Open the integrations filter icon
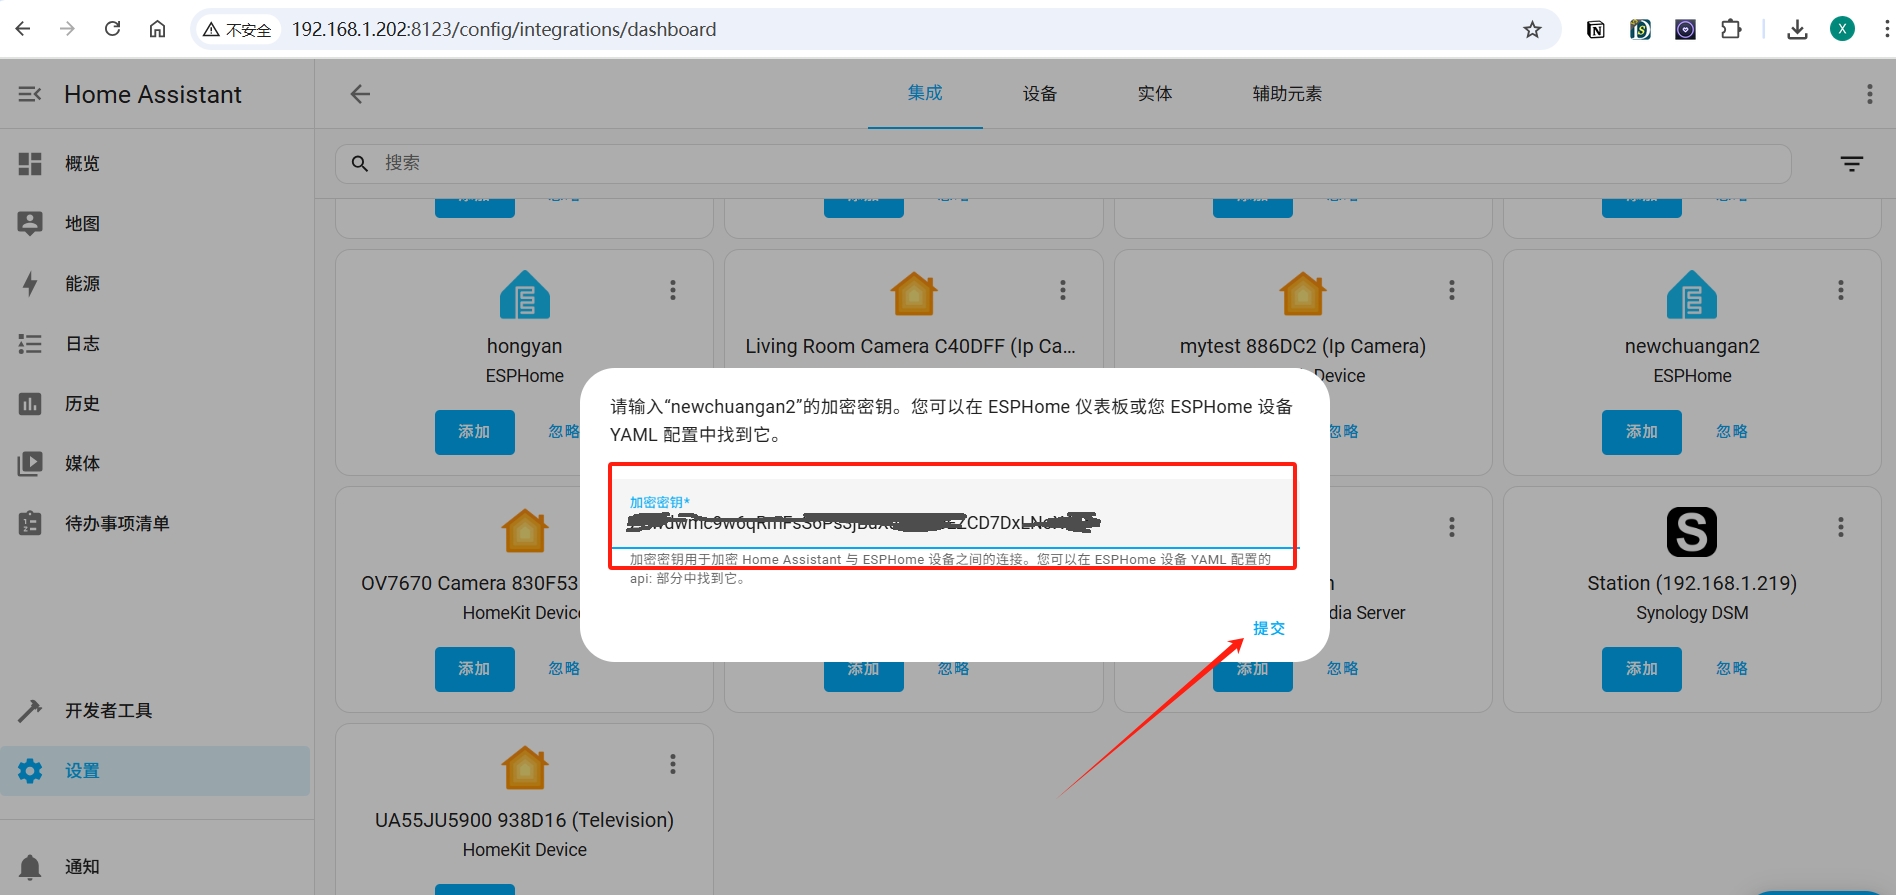 [1852, 163]
